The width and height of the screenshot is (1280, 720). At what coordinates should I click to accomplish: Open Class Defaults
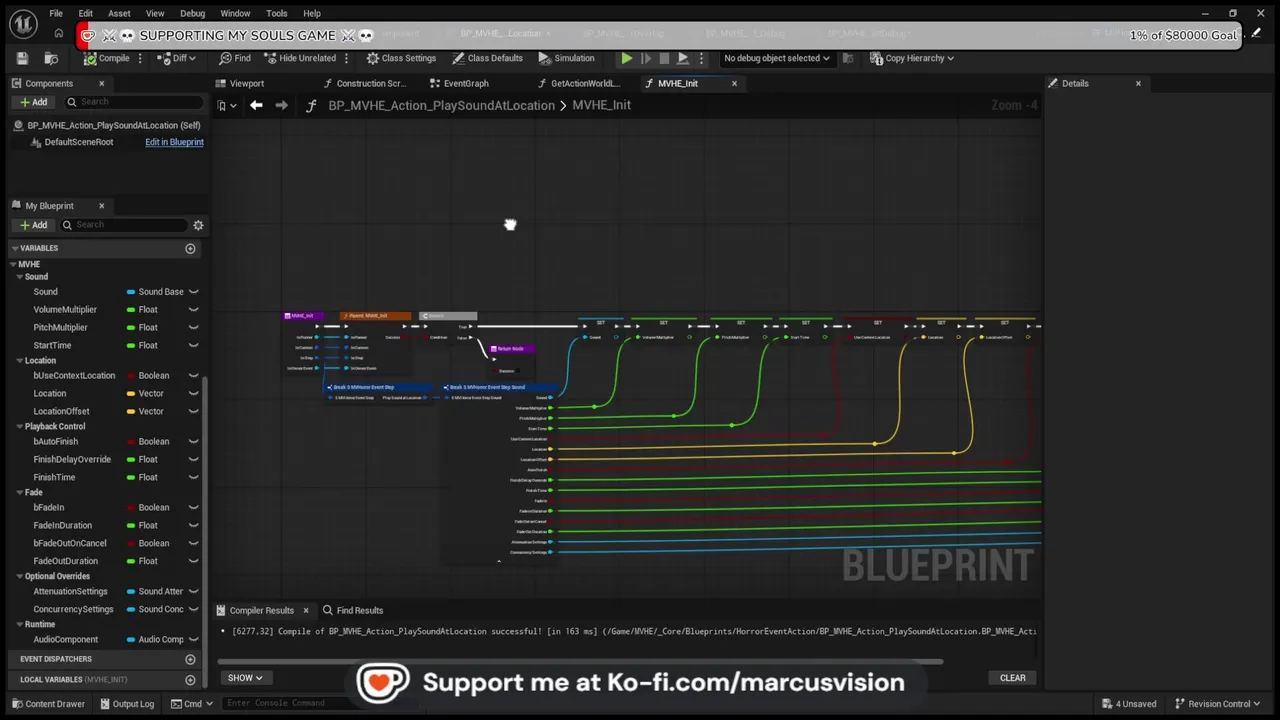click(x=487, y=58)
